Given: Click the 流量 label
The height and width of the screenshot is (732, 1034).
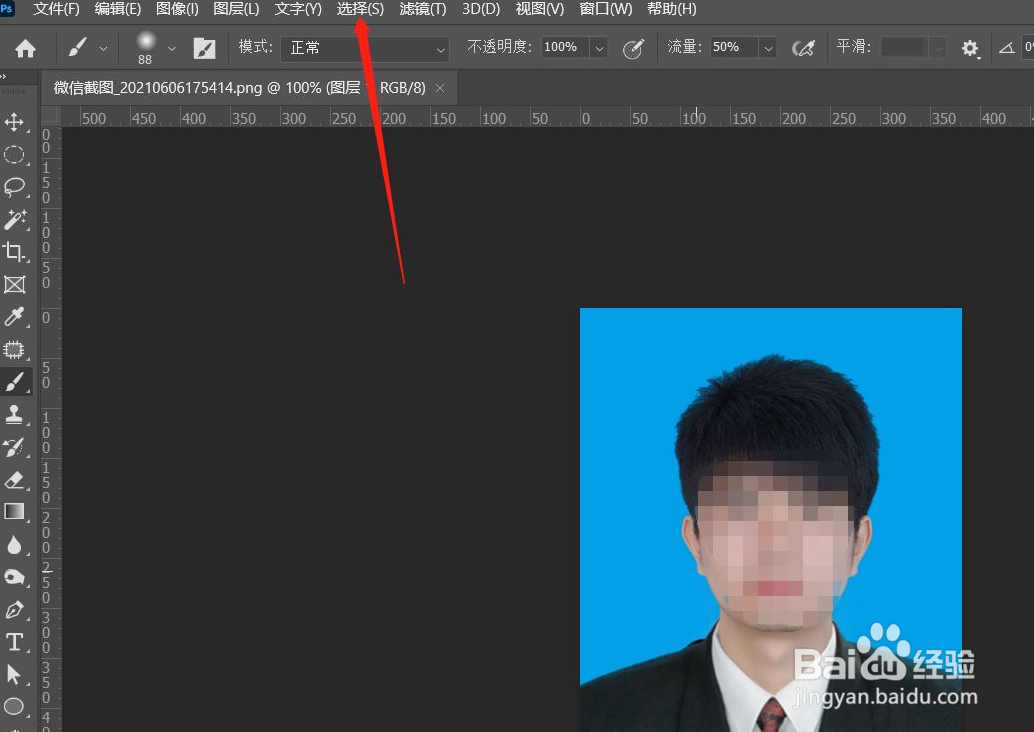Looking at the screenshot, I should [684, 47].
